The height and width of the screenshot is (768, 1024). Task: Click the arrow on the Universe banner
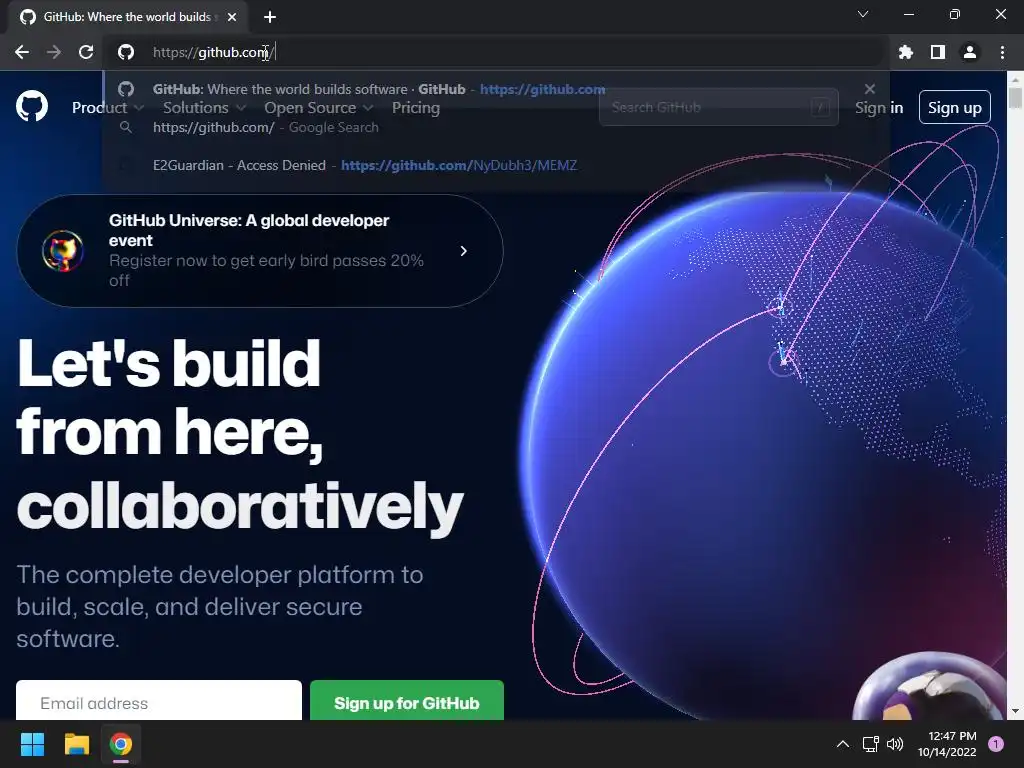coord(464,251)
